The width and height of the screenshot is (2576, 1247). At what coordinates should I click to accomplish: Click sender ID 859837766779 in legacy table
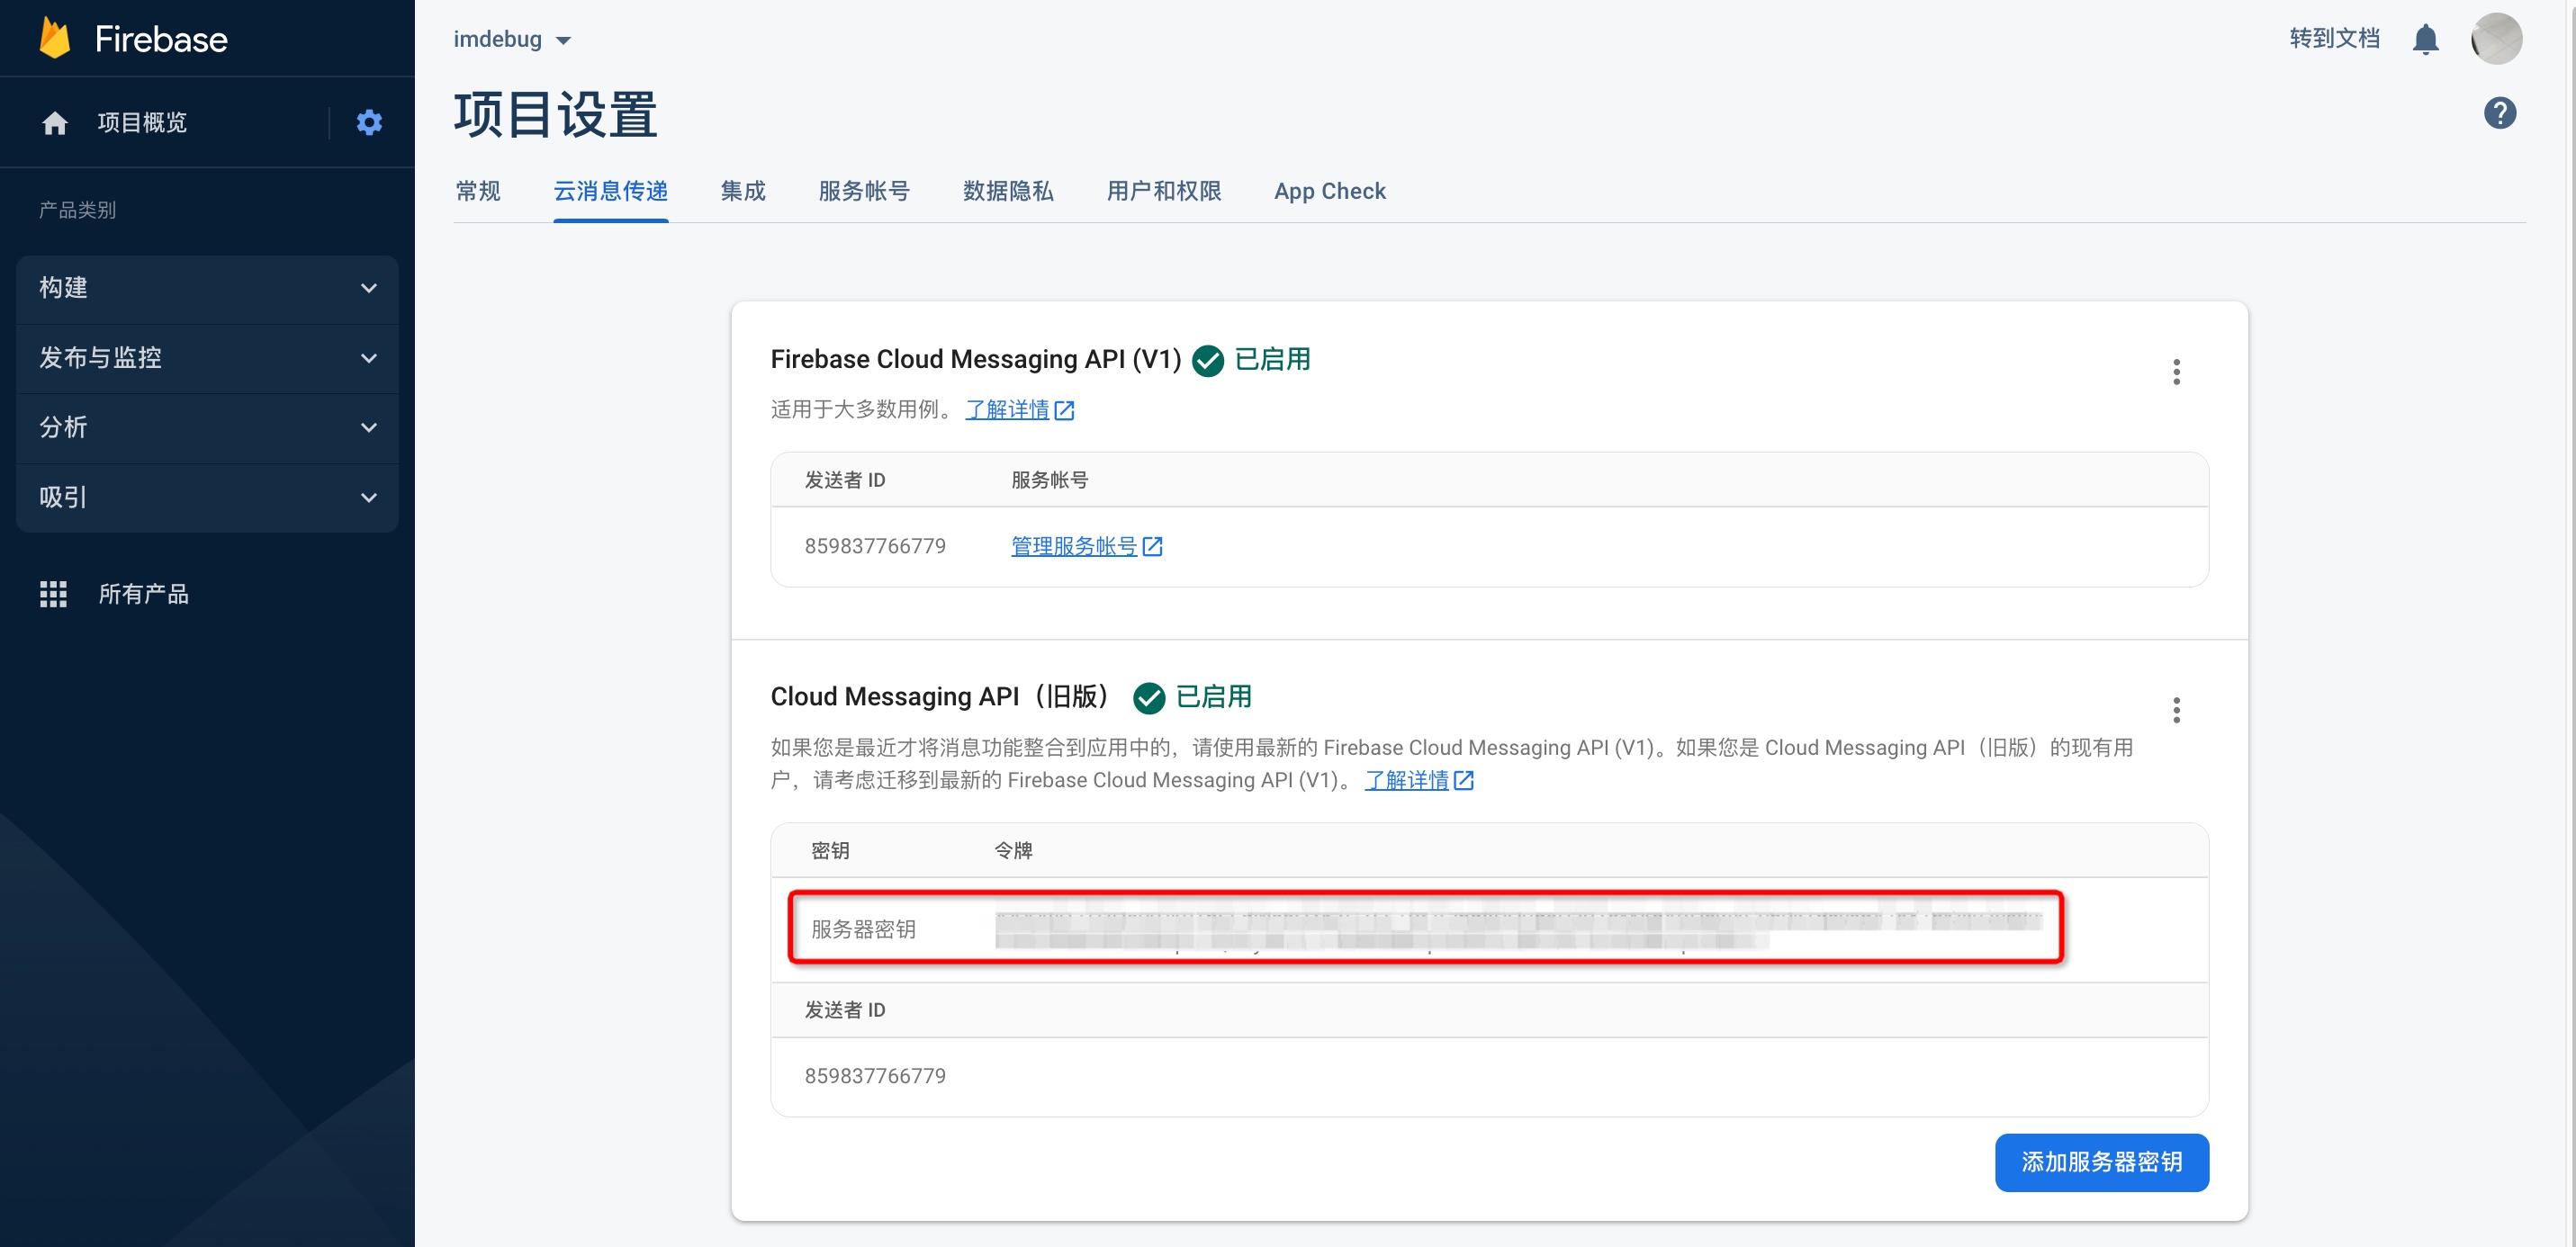(x=875, y=1076)
